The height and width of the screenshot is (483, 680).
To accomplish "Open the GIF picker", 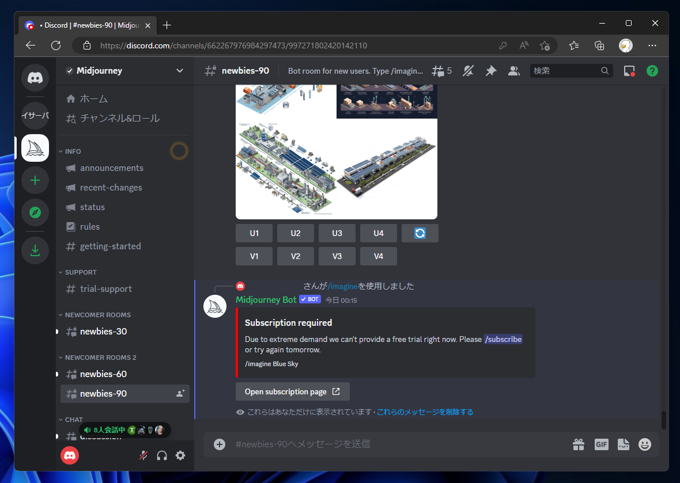I will [601, 444].
